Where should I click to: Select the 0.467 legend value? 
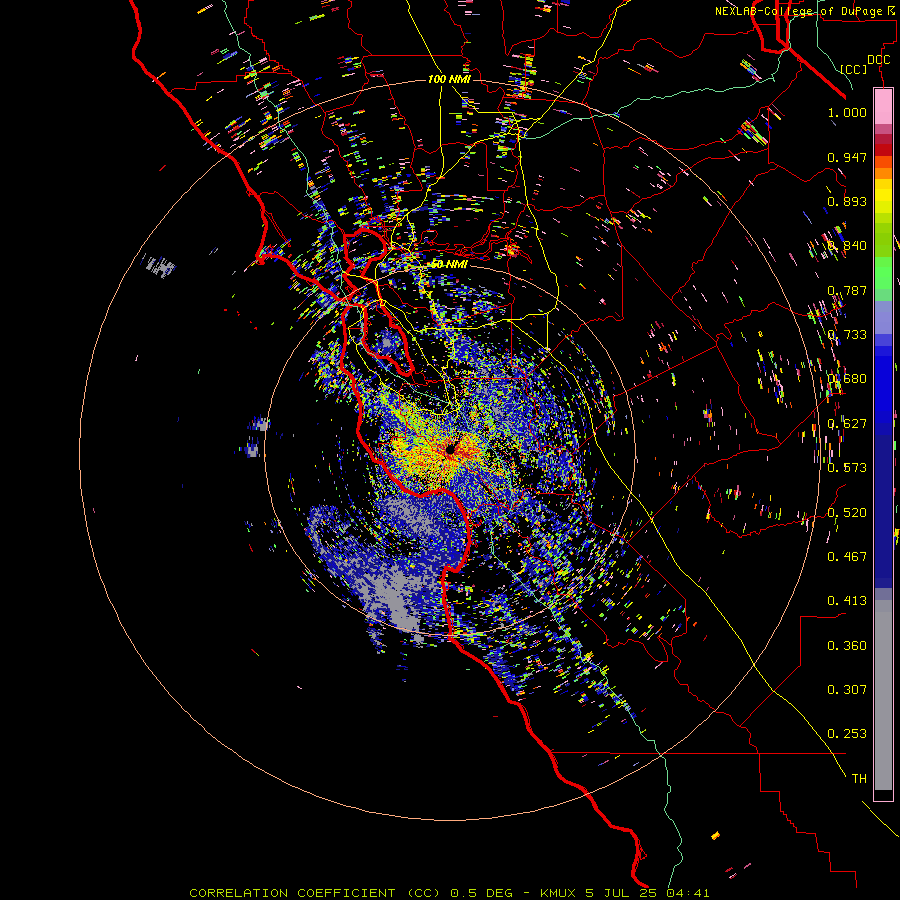coord(847,557)
